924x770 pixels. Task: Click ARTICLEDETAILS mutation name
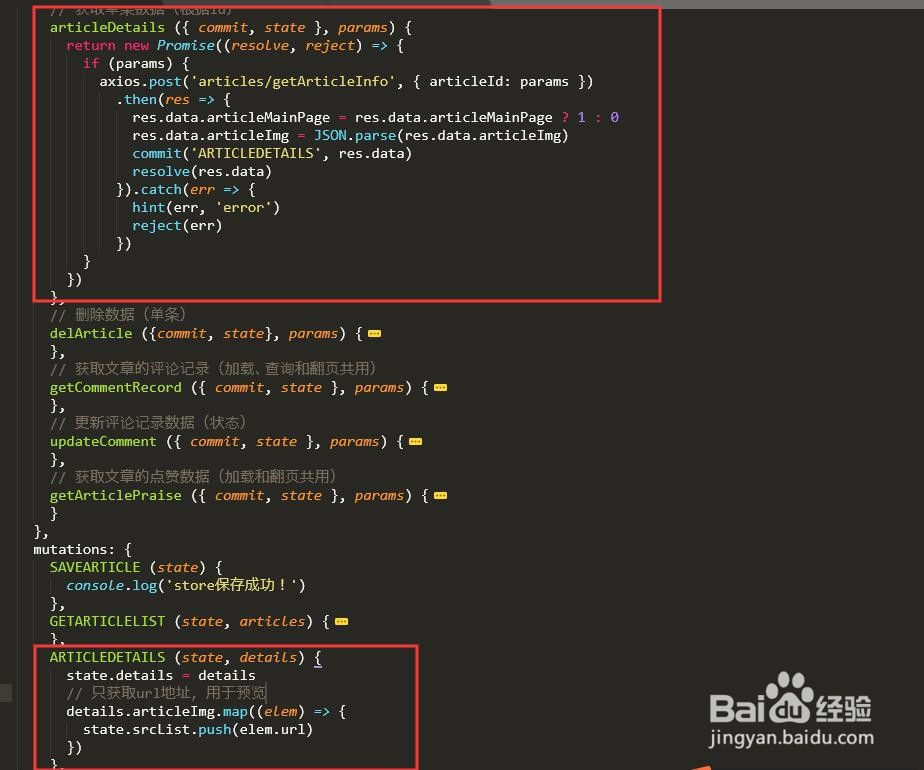pos(107,657)
